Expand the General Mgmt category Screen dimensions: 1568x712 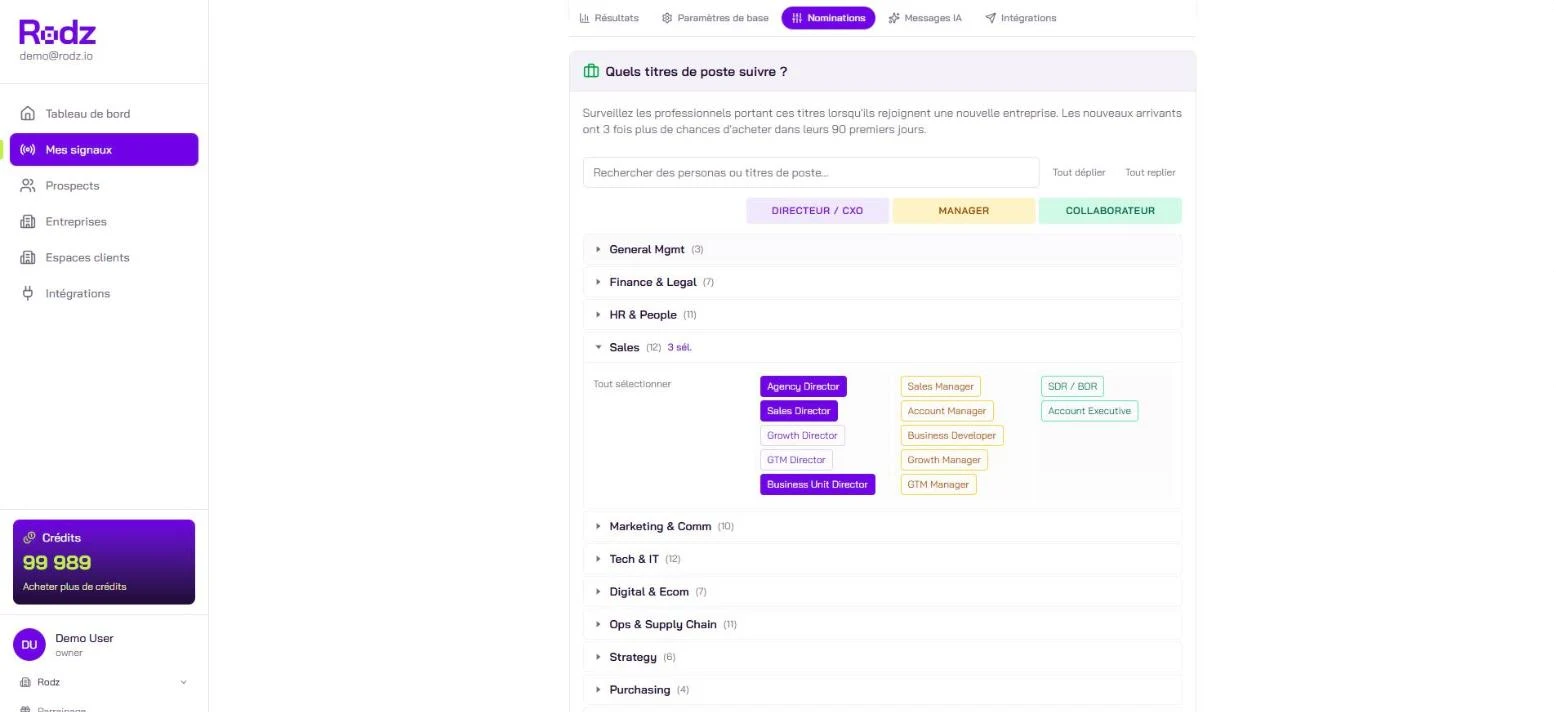(x=882, y=249)
